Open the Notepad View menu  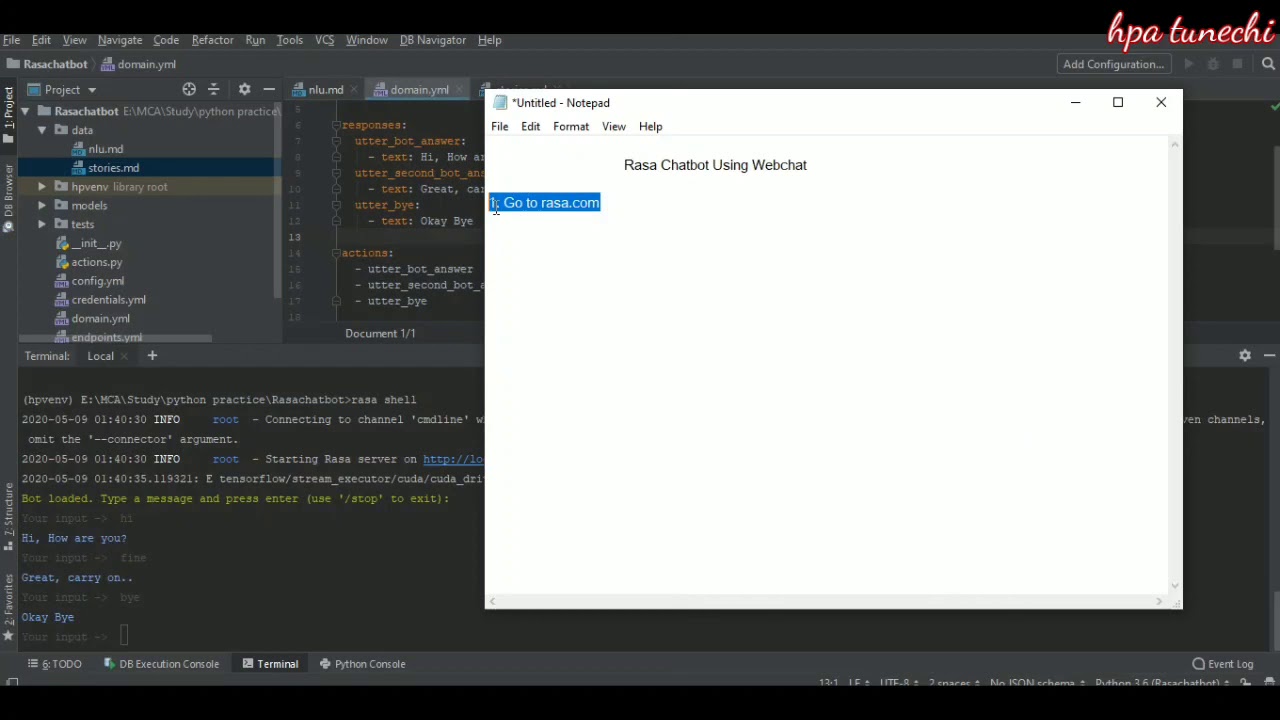[x=613, y=127]
